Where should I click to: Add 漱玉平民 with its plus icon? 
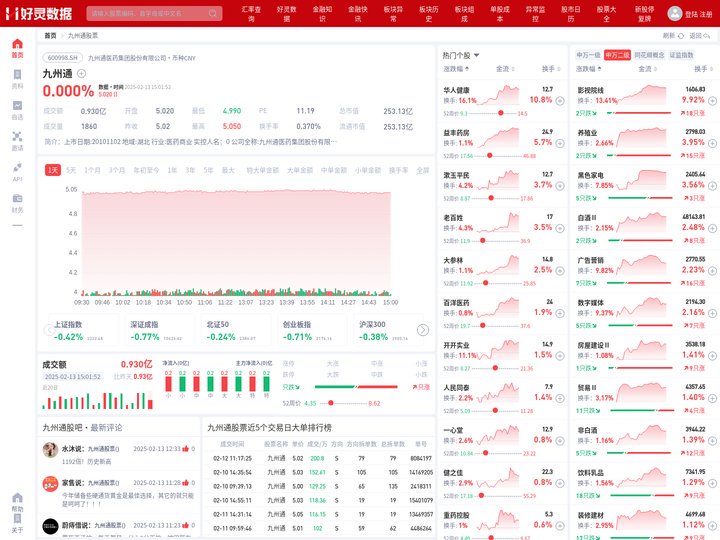[560, 186]
